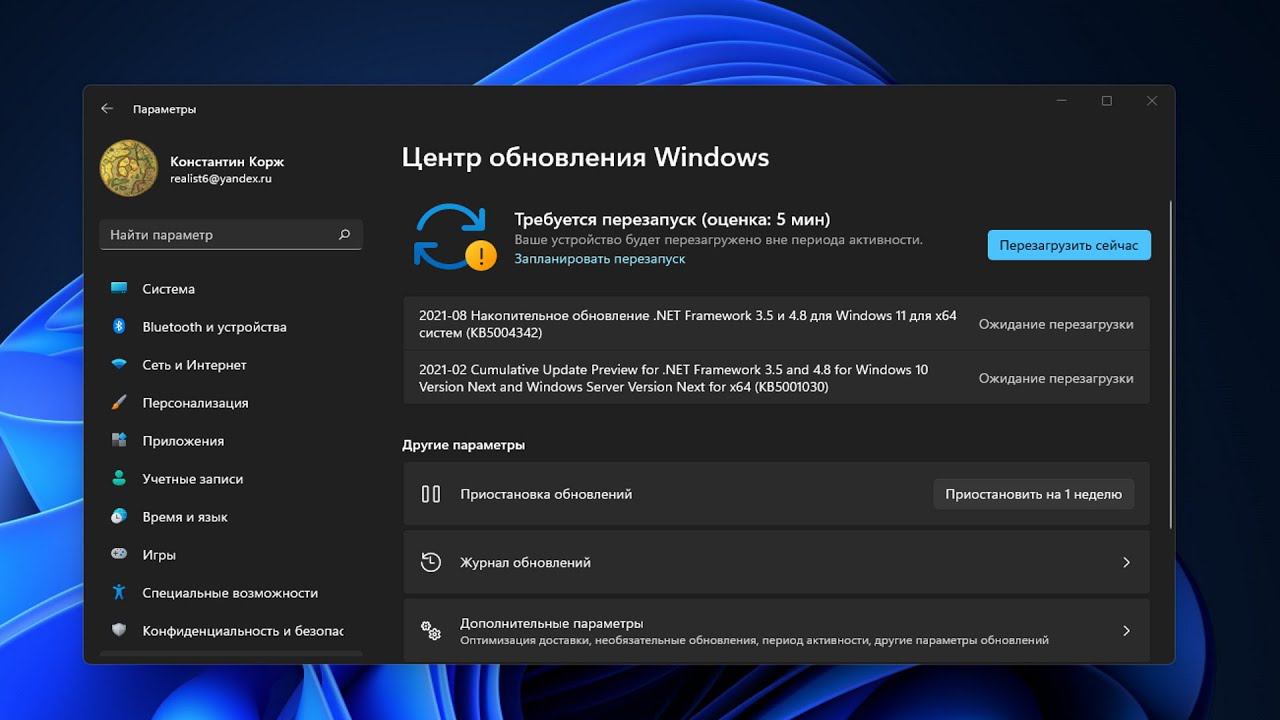Maximize the Settings window
The width and height of the screenshot is (1280, 720).
coord(1107,101)
